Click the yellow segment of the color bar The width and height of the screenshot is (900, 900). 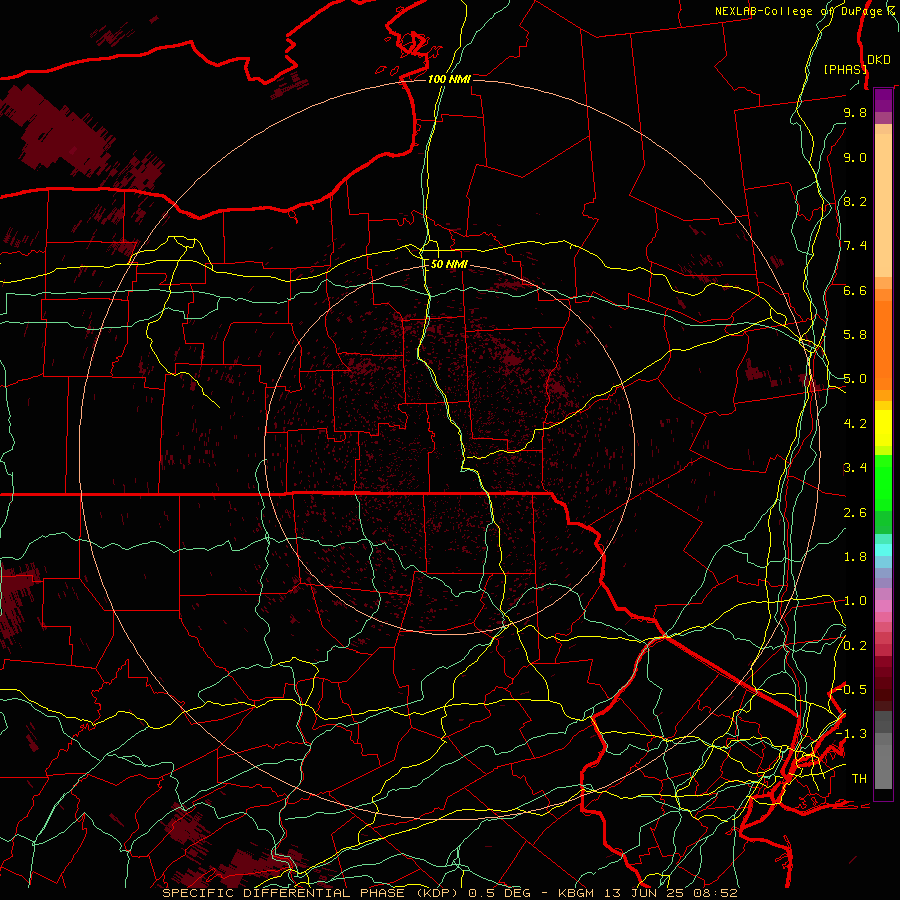pyautogui.click(x=883, y=428)
